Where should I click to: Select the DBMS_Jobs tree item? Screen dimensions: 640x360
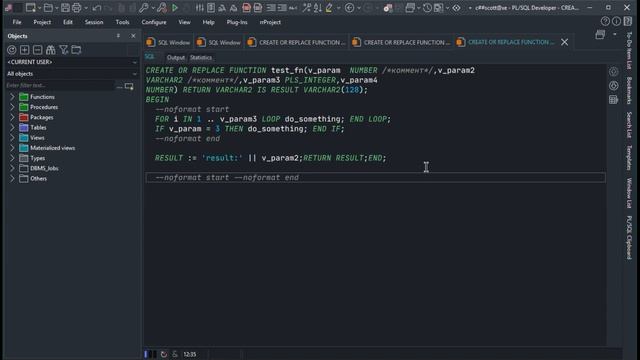coord(44,168)
